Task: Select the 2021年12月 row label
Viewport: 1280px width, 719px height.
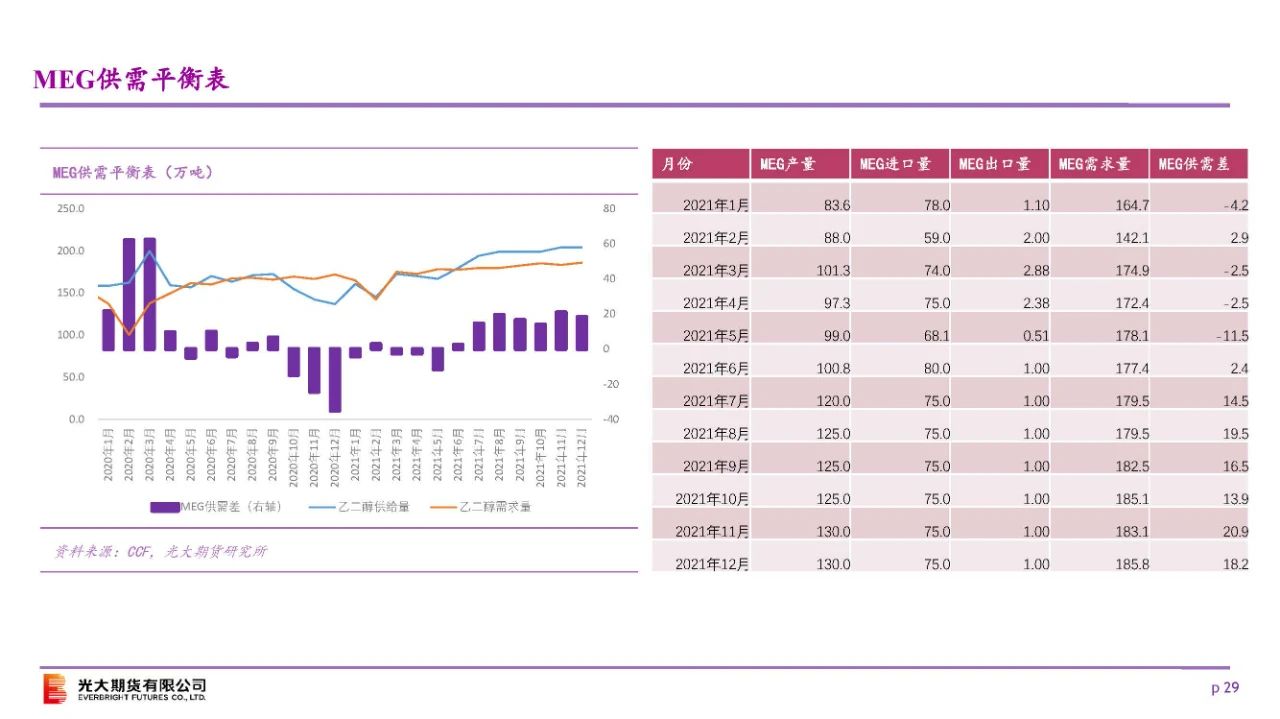Action: coord(712,564)
